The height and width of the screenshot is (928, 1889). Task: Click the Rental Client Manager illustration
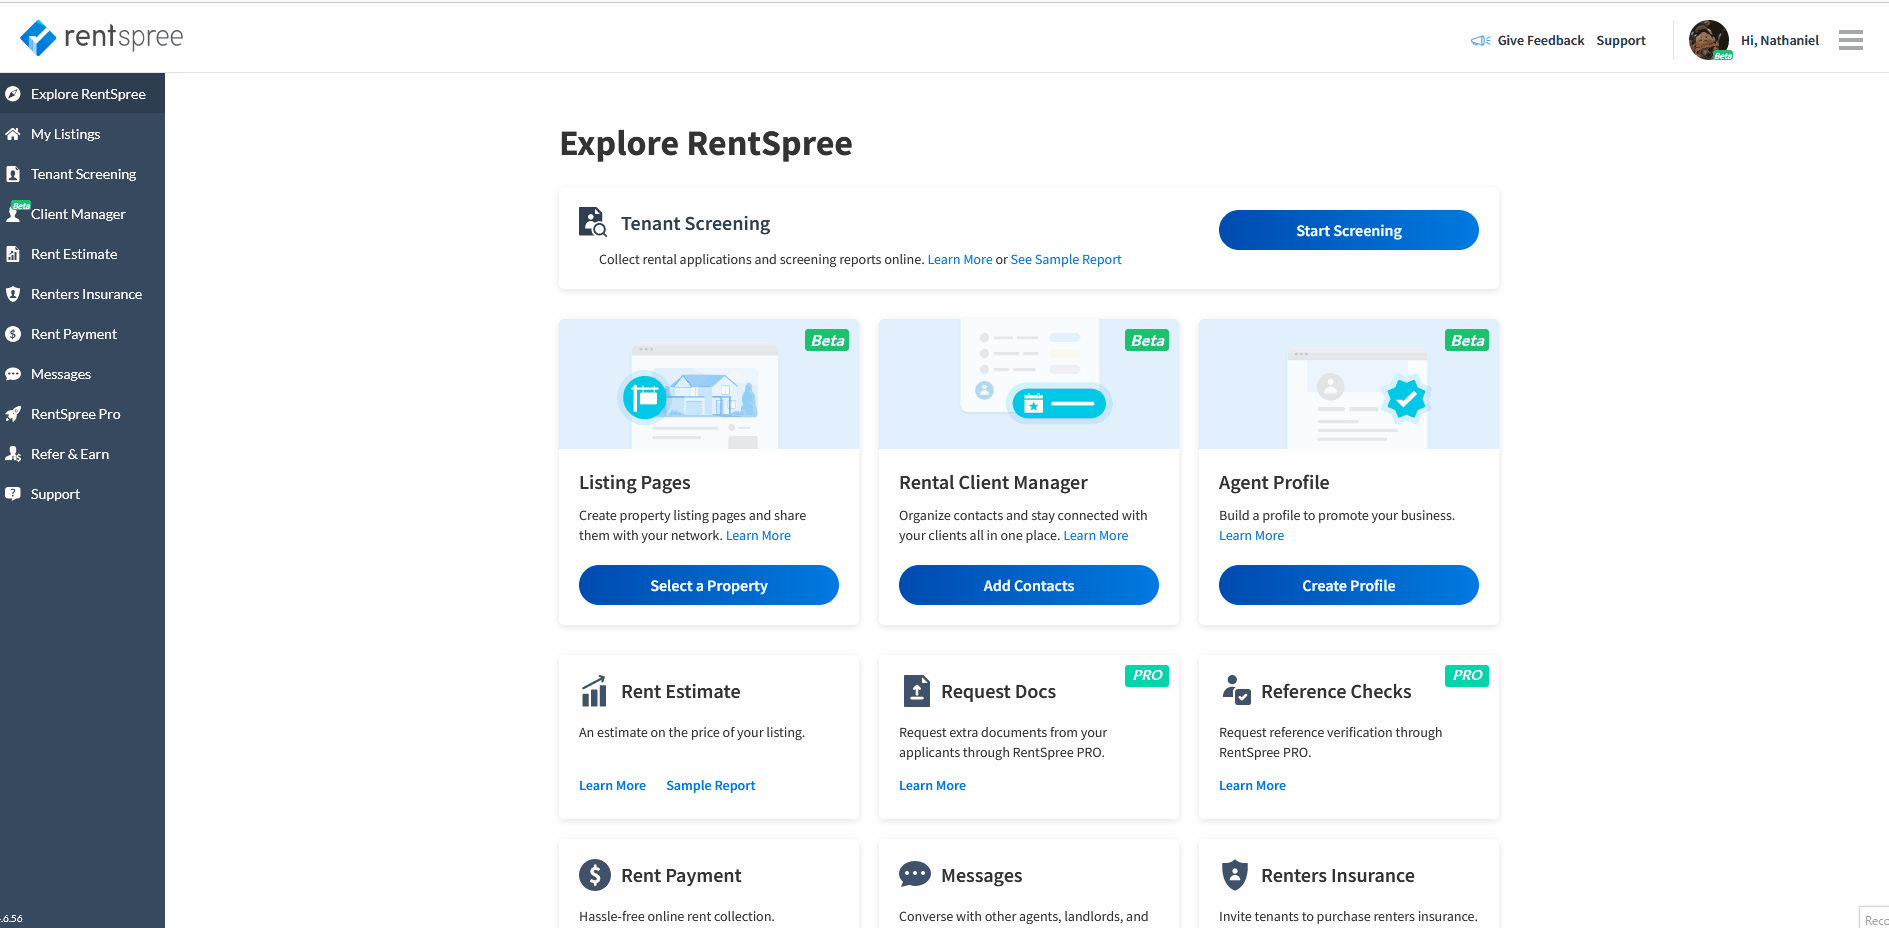pos(1029,384)
